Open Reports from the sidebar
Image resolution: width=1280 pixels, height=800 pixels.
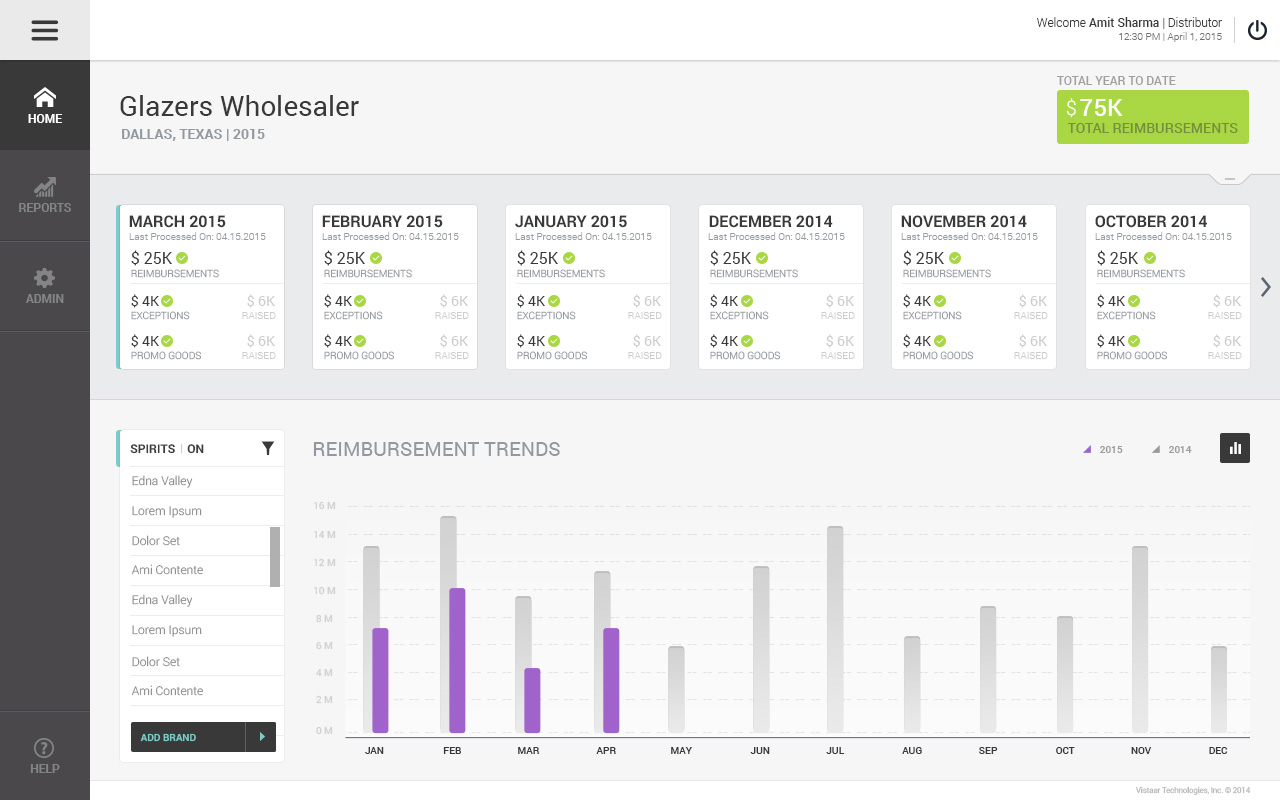pos(45,196)
